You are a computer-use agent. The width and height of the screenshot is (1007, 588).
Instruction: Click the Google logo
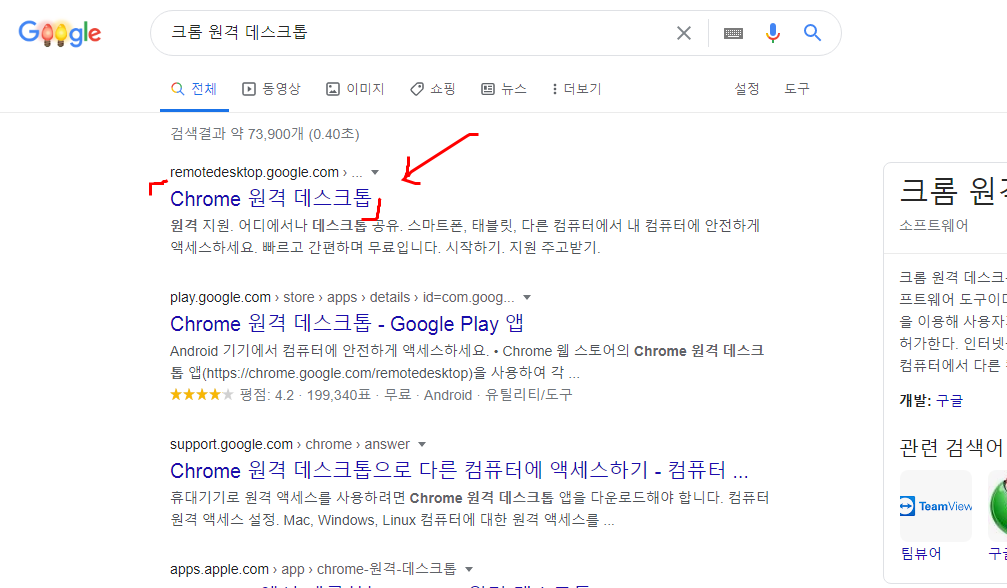[60, 33]
